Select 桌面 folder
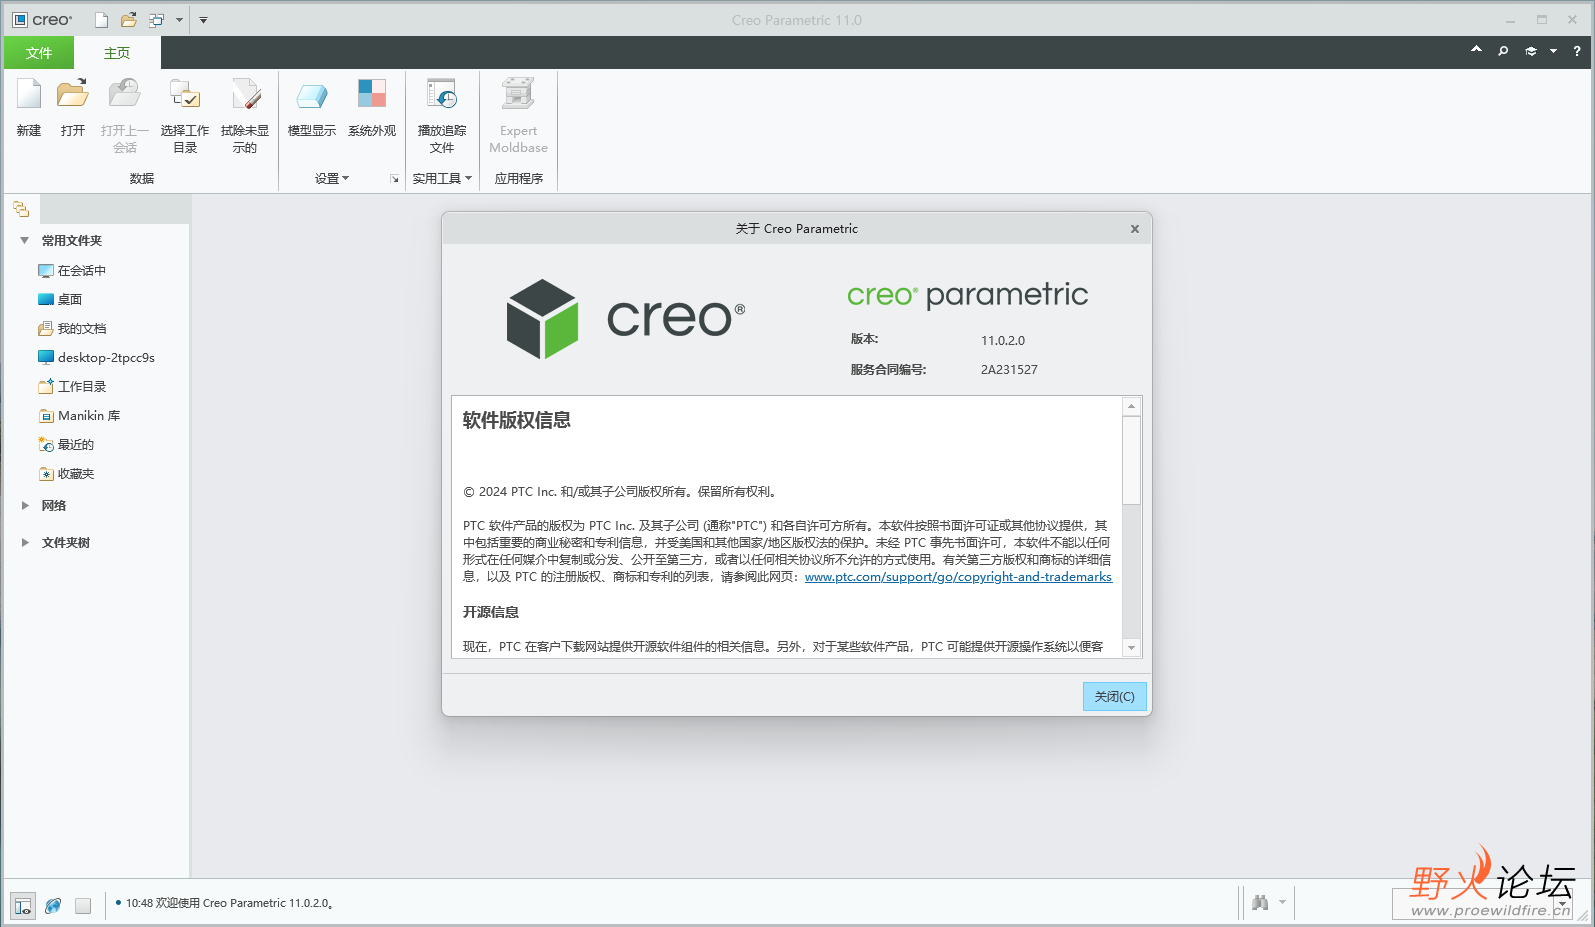1595x927 pixels. tap(60, 300)
